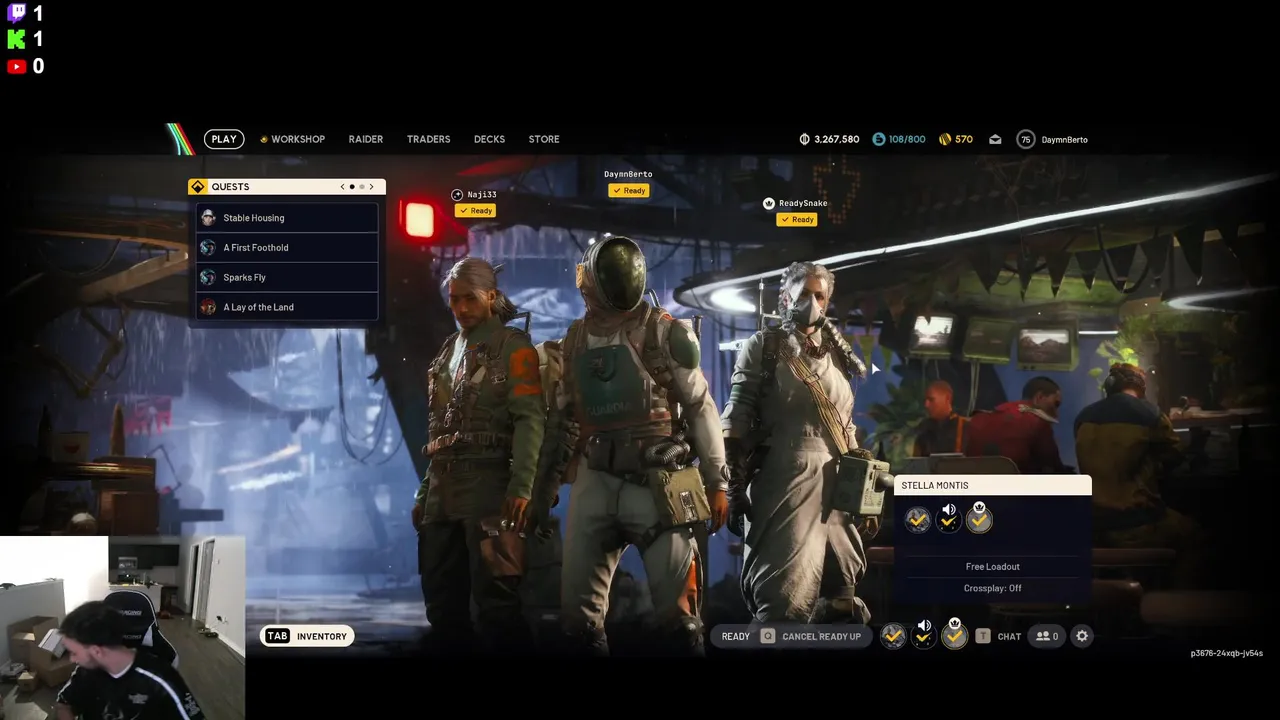This screenshot has height=720, width=1280.
Task: Select crown-marked leader avatar in bottom bar
Action: coord(955,634)
